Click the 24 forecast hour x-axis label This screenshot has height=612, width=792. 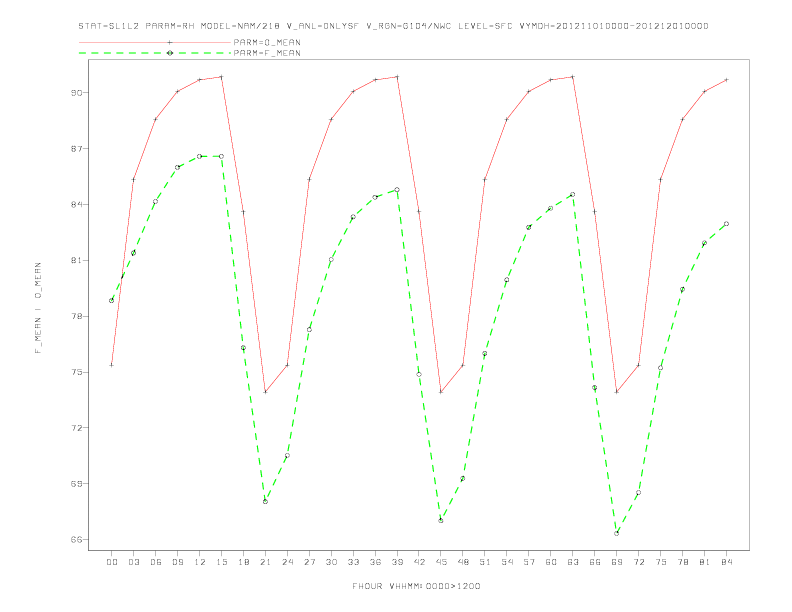tap(287, 562)
